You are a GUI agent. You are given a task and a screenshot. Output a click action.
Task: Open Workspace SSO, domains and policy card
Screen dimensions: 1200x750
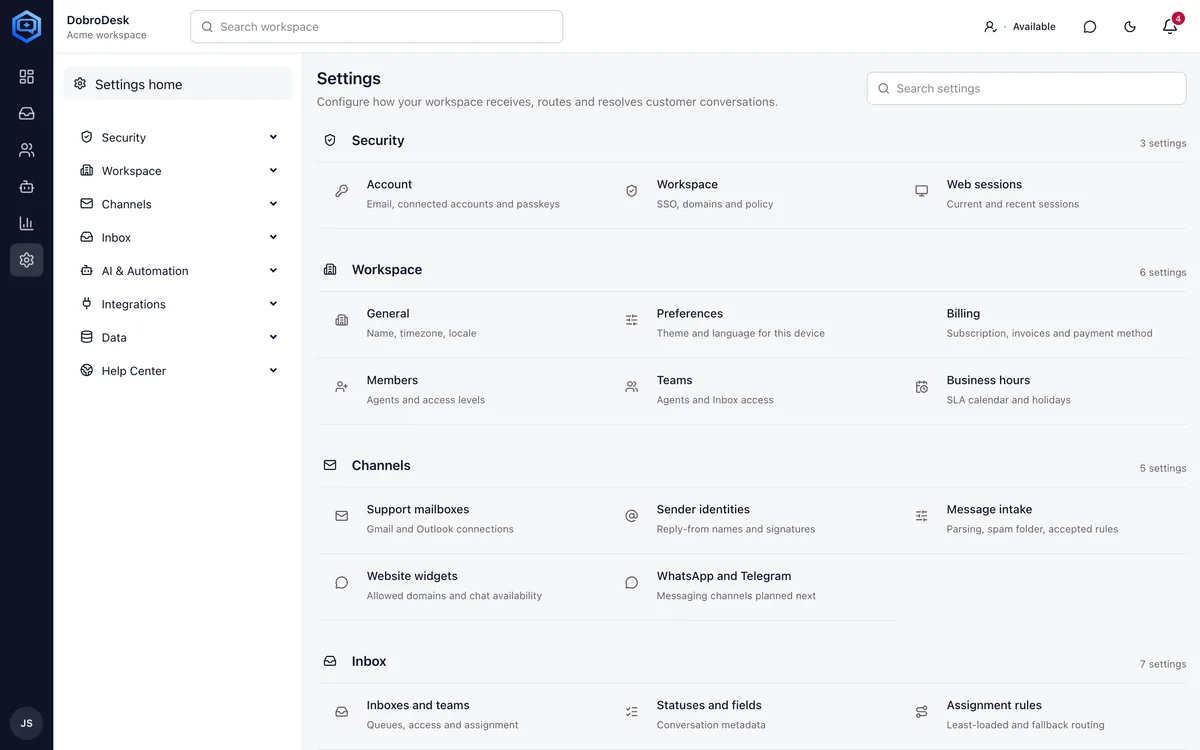click(x=751, y=194)
